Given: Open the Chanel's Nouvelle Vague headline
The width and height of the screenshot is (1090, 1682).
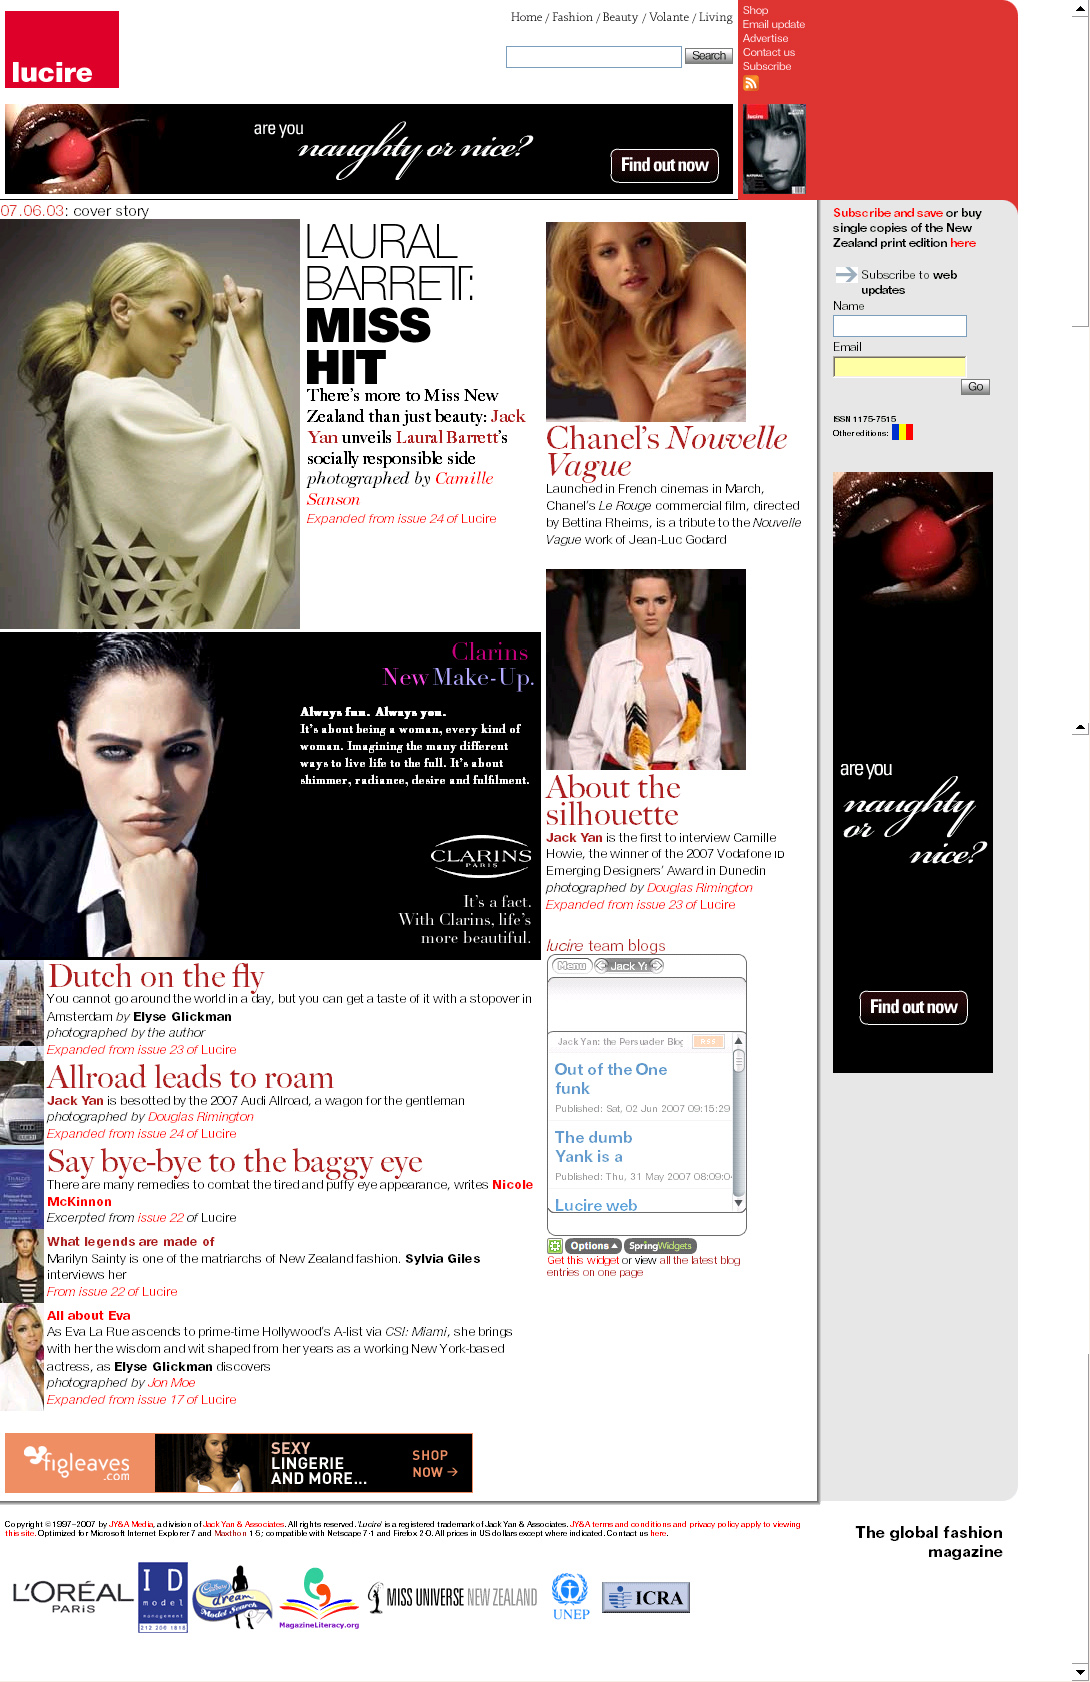Looking at the screenshot, I should coord(666,451).
